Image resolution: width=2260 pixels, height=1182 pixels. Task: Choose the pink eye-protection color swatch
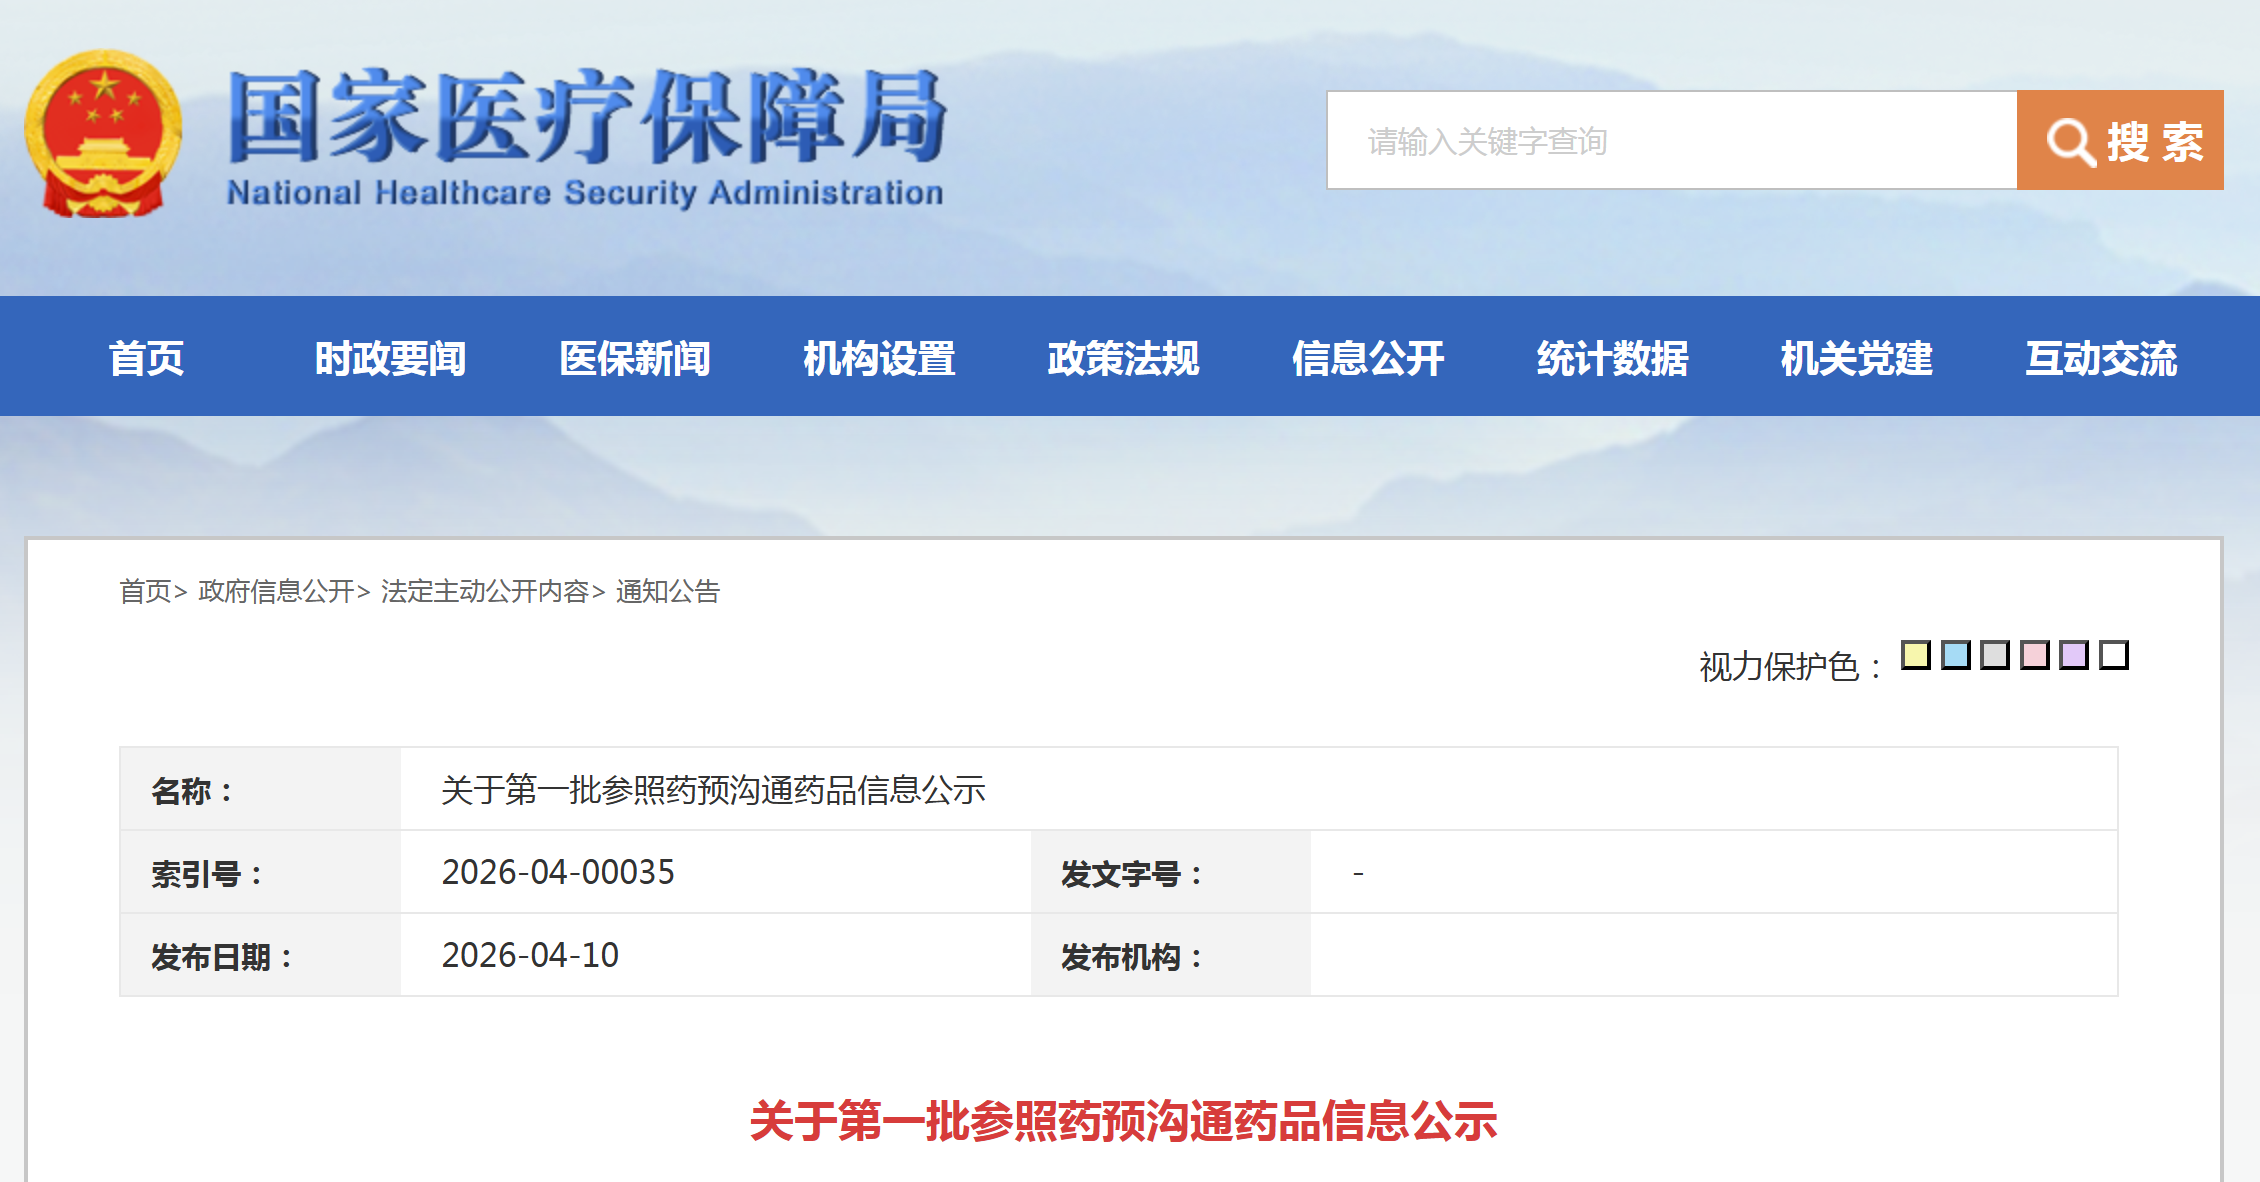(x=2036, y=655)
